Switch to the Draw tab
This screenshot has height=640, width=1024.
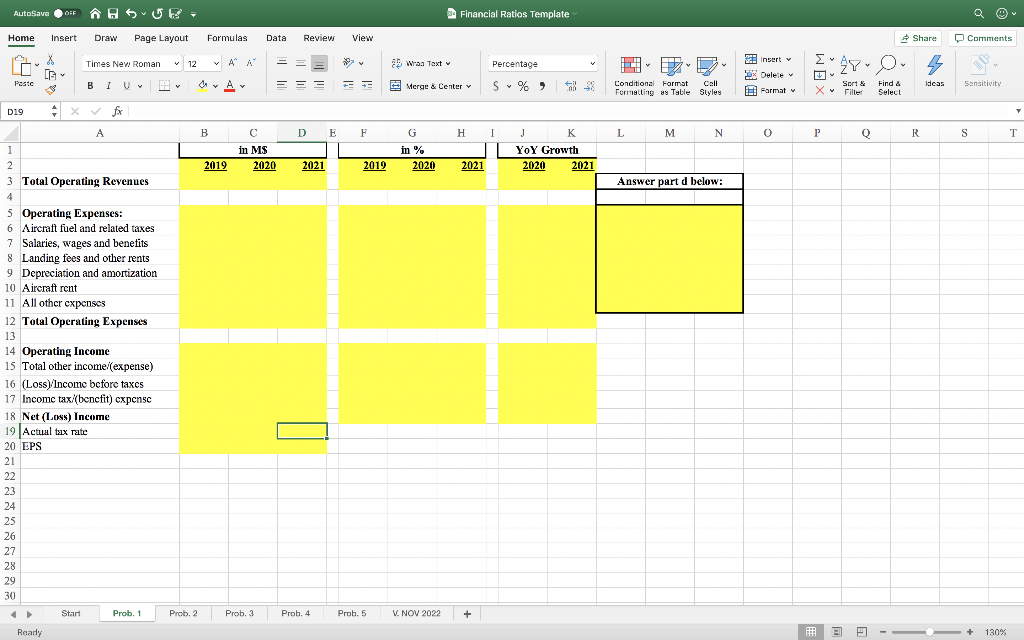pyautogui.click(x=106, y=38)
